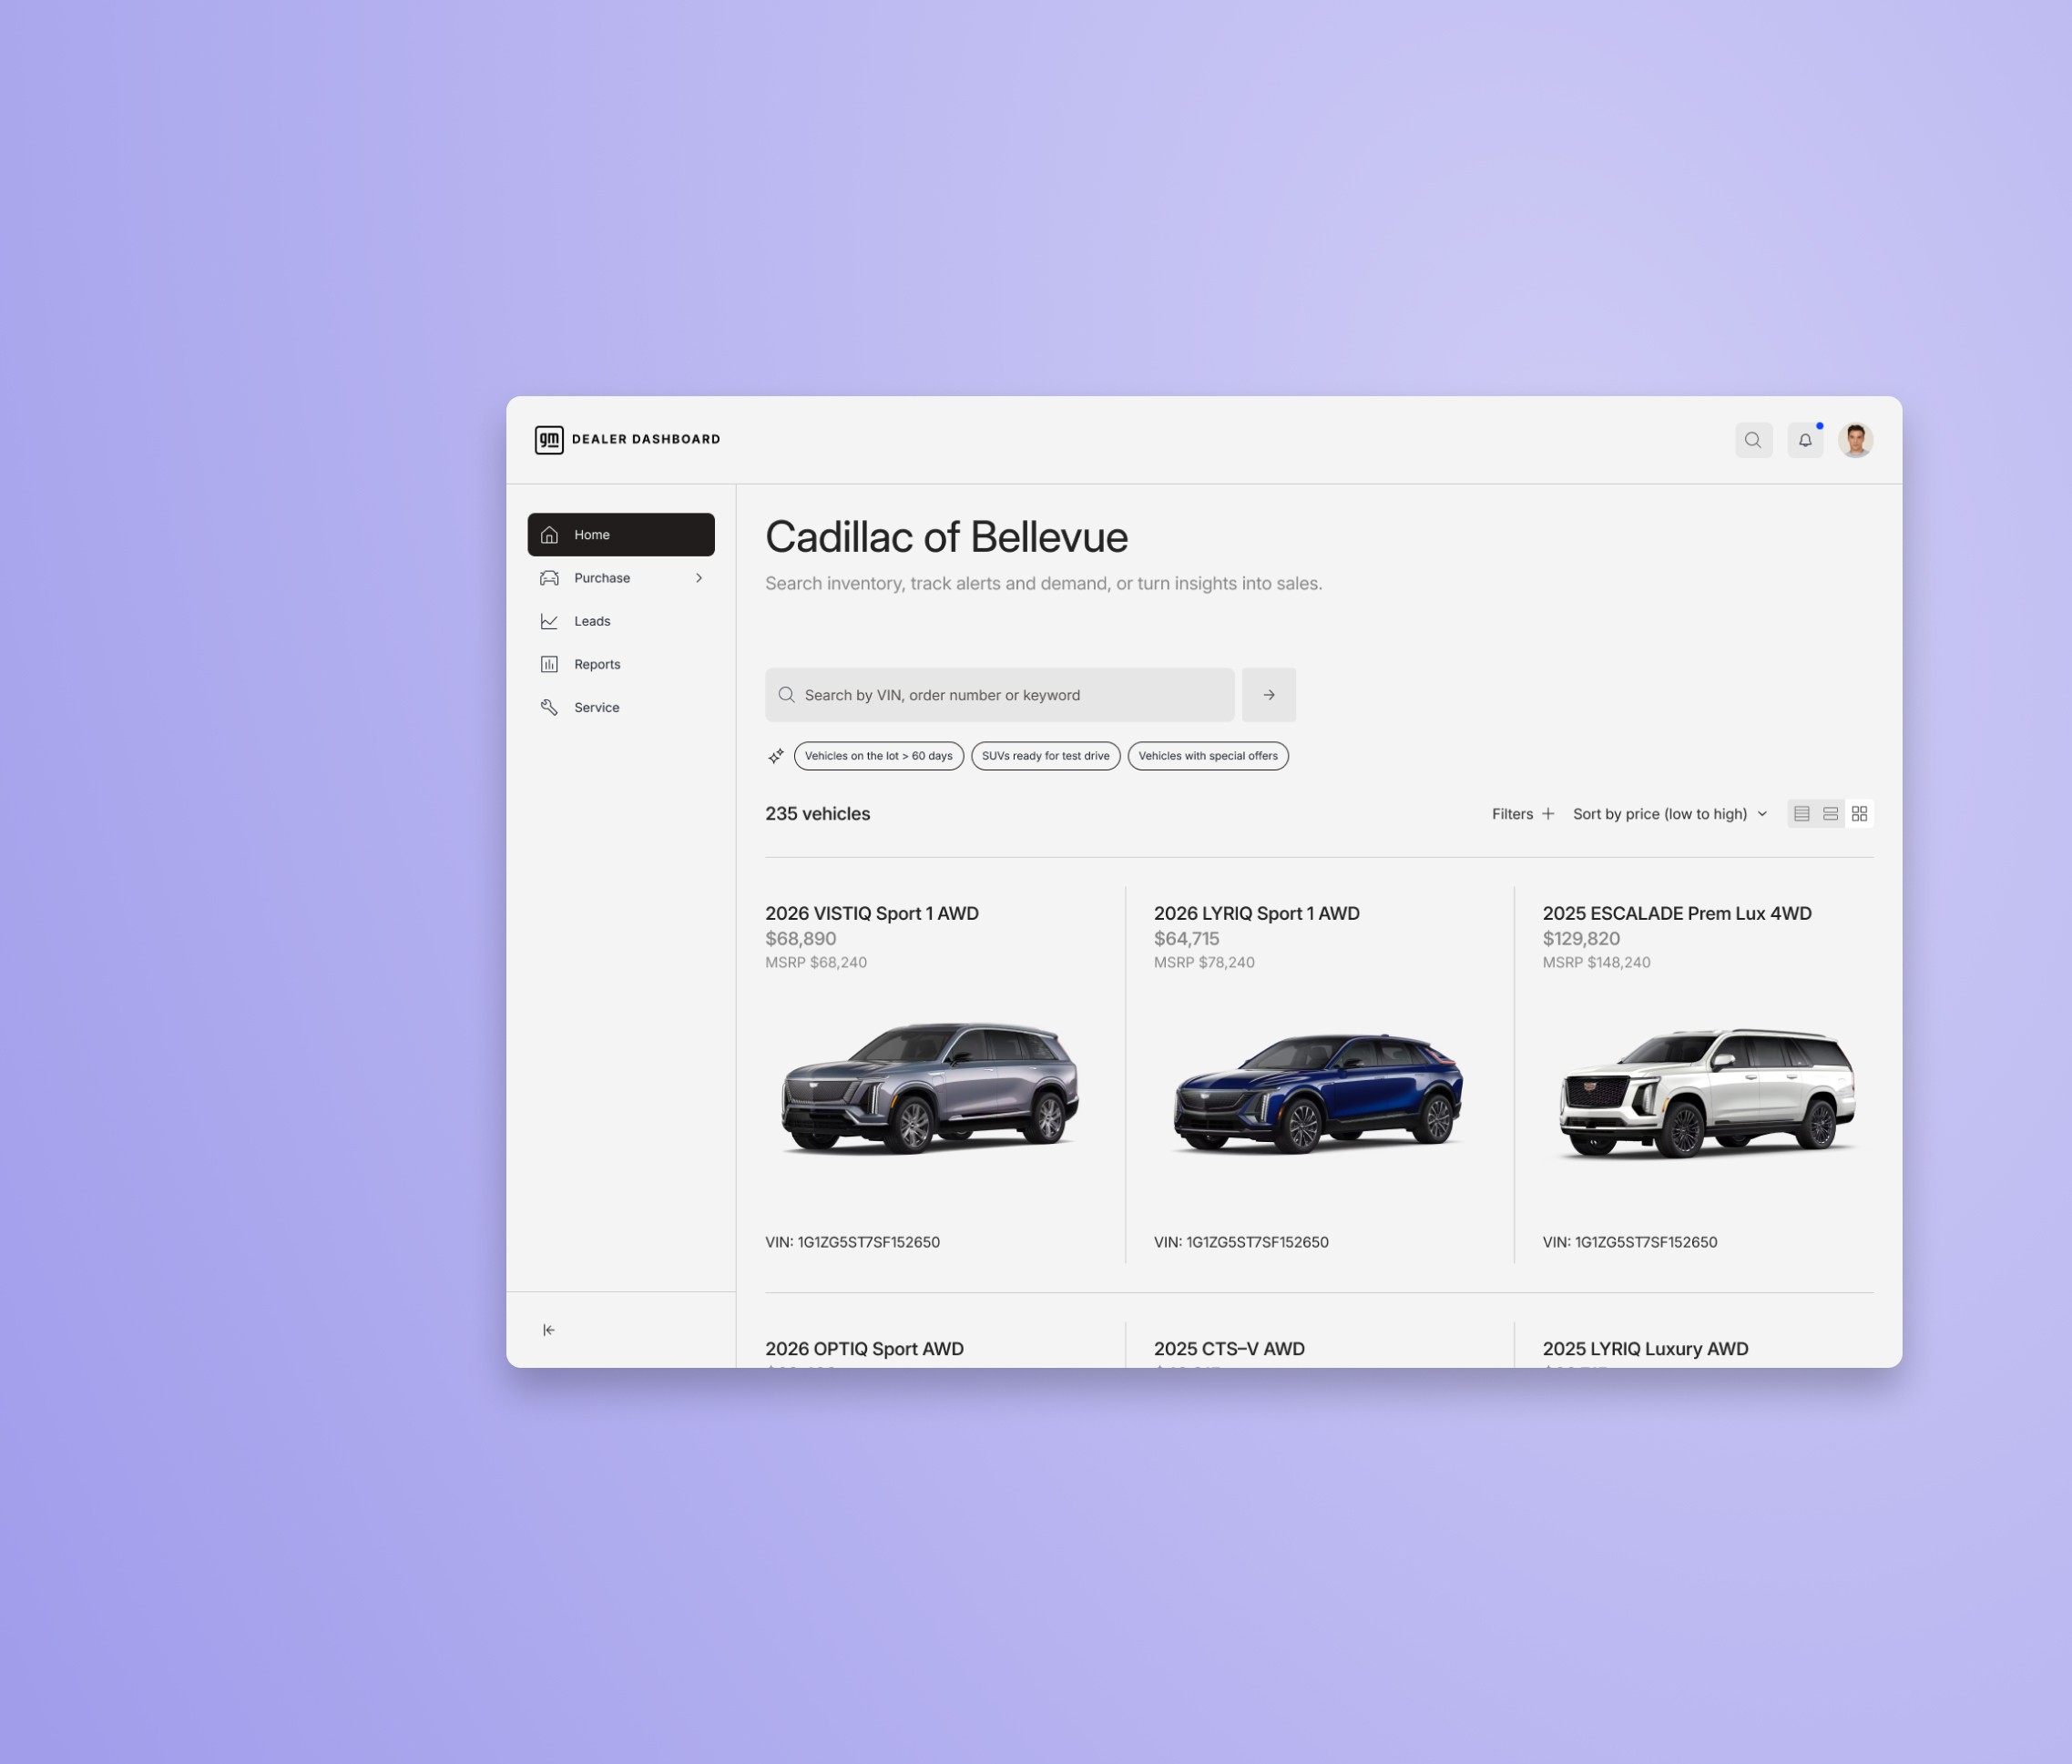Expand the Purchase menu chevron
2072x1764 pixels.
699,578
